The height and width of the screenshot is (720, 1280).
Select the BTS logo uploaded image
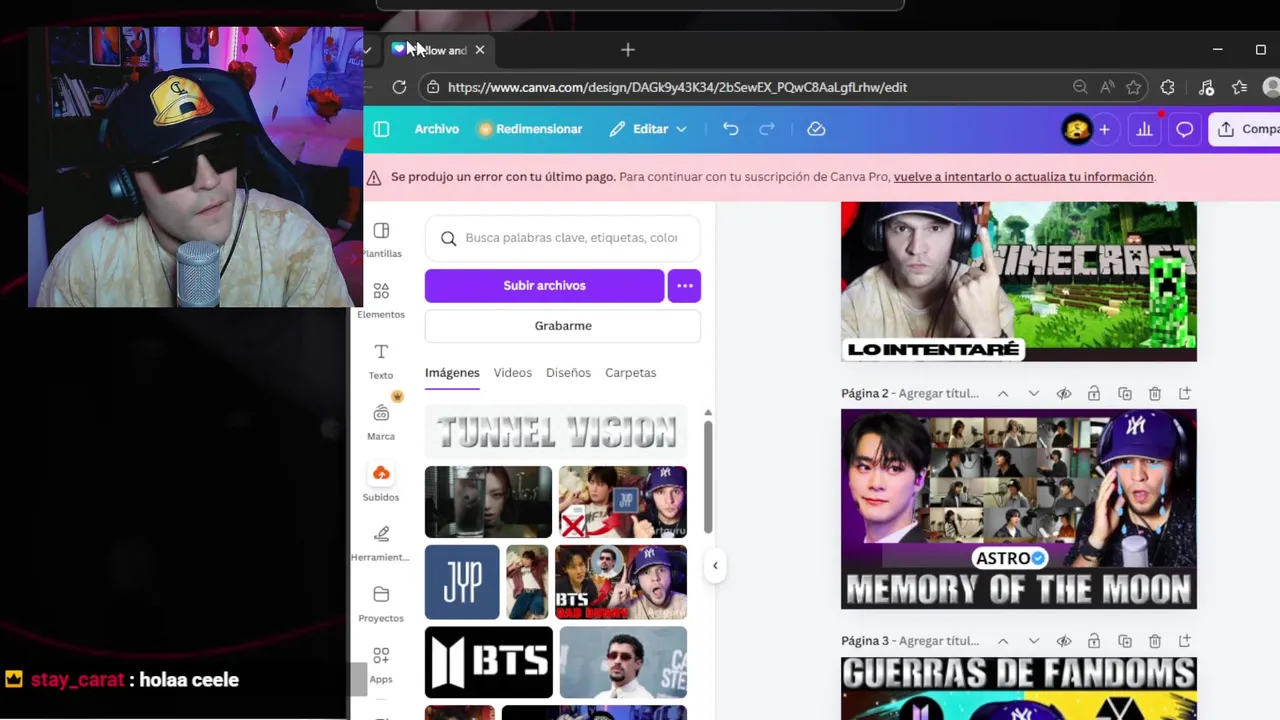pos(488,662)
